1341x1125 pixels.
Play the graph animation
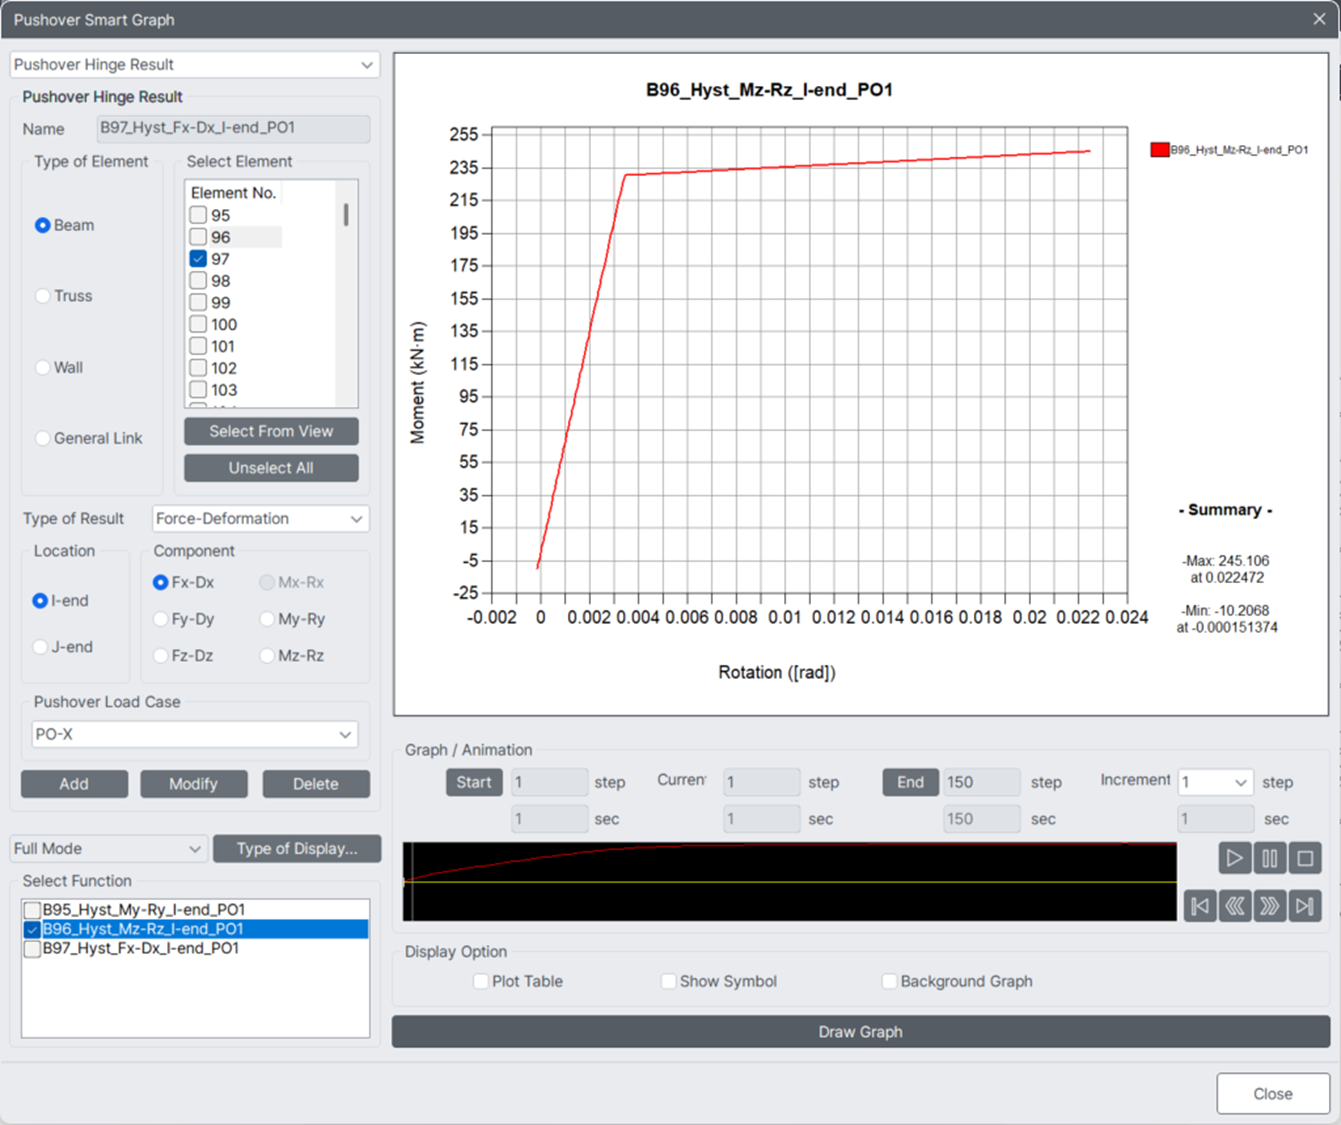1235,858
